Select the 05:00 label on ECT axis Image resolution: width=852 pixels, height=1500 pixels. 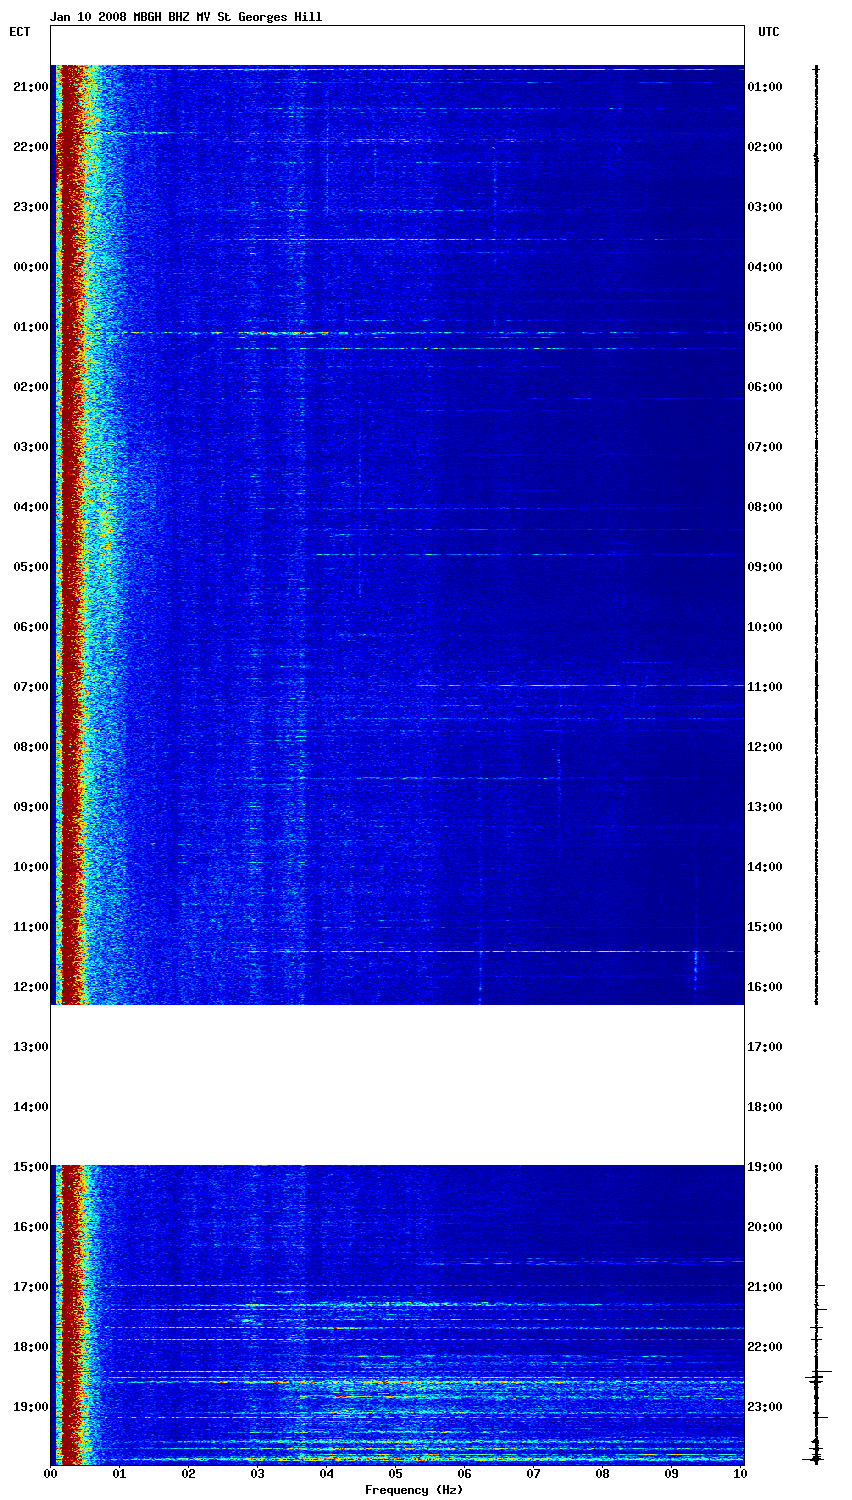coord(31,567)
